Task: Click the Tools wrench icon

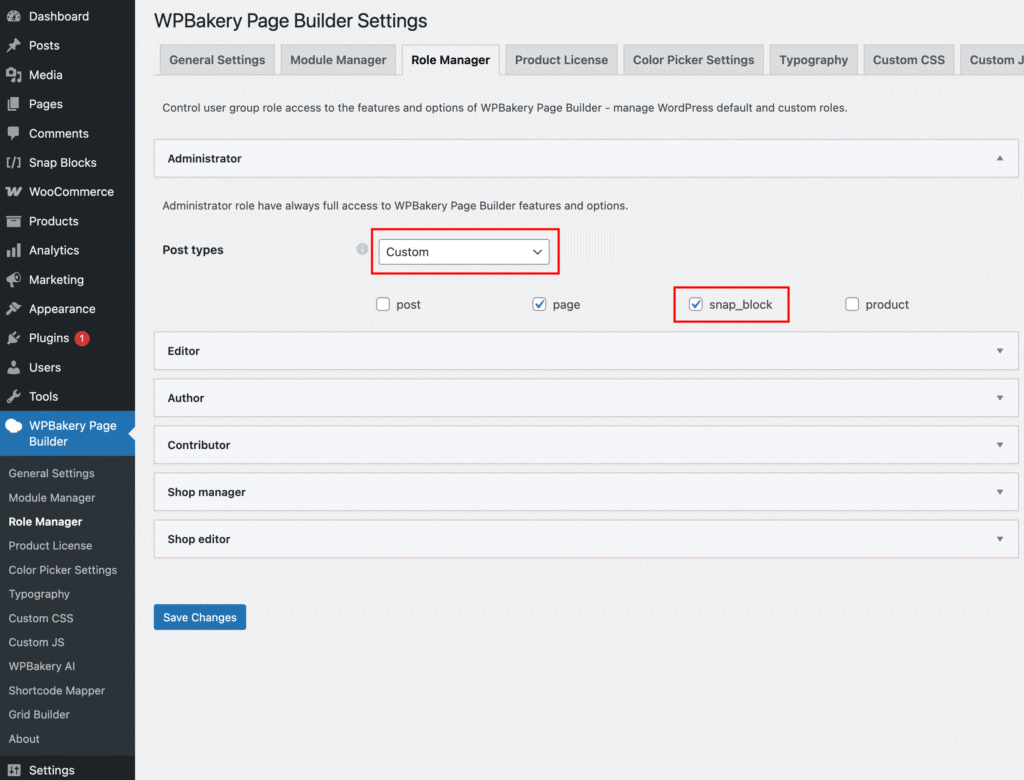Action: click(x=14, y=397)
